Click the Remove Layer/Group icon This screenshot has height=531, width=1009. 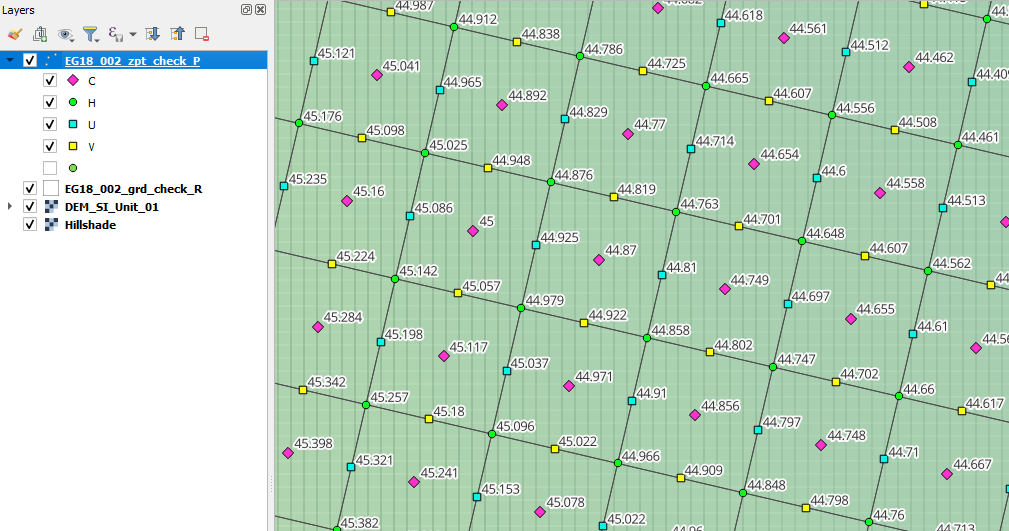pos(202,34)
